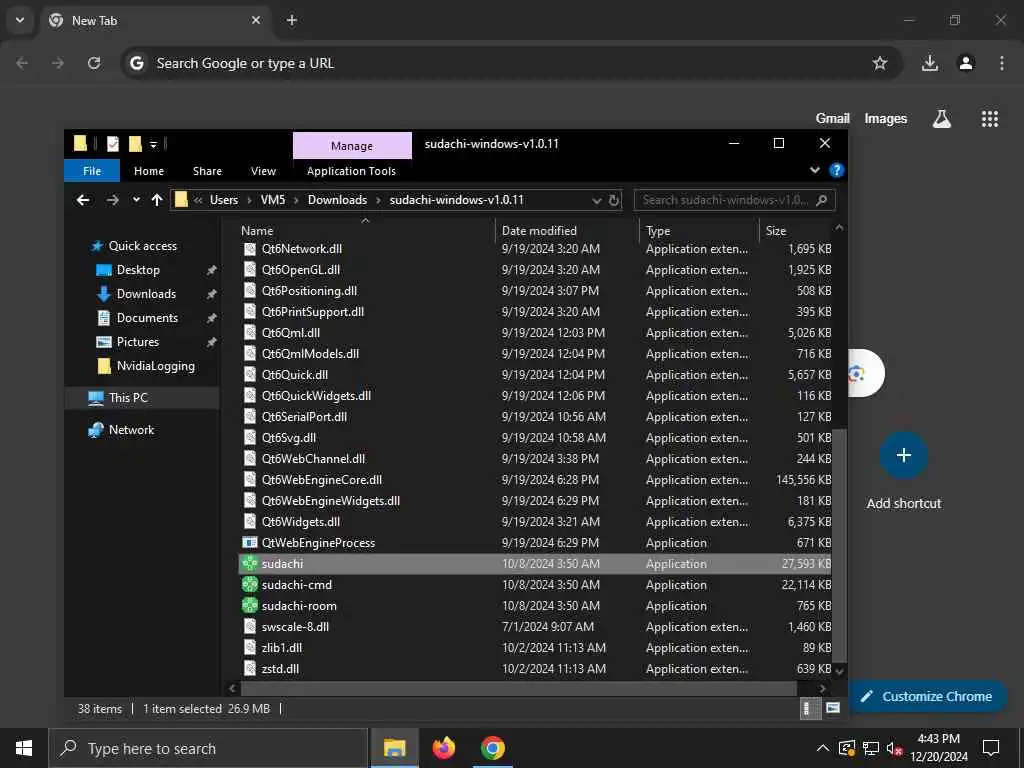Viewport: 1024px width, 768px height.
Task: Expand breadcrumb arrow after VM5
Action: [x=296, y=200]
